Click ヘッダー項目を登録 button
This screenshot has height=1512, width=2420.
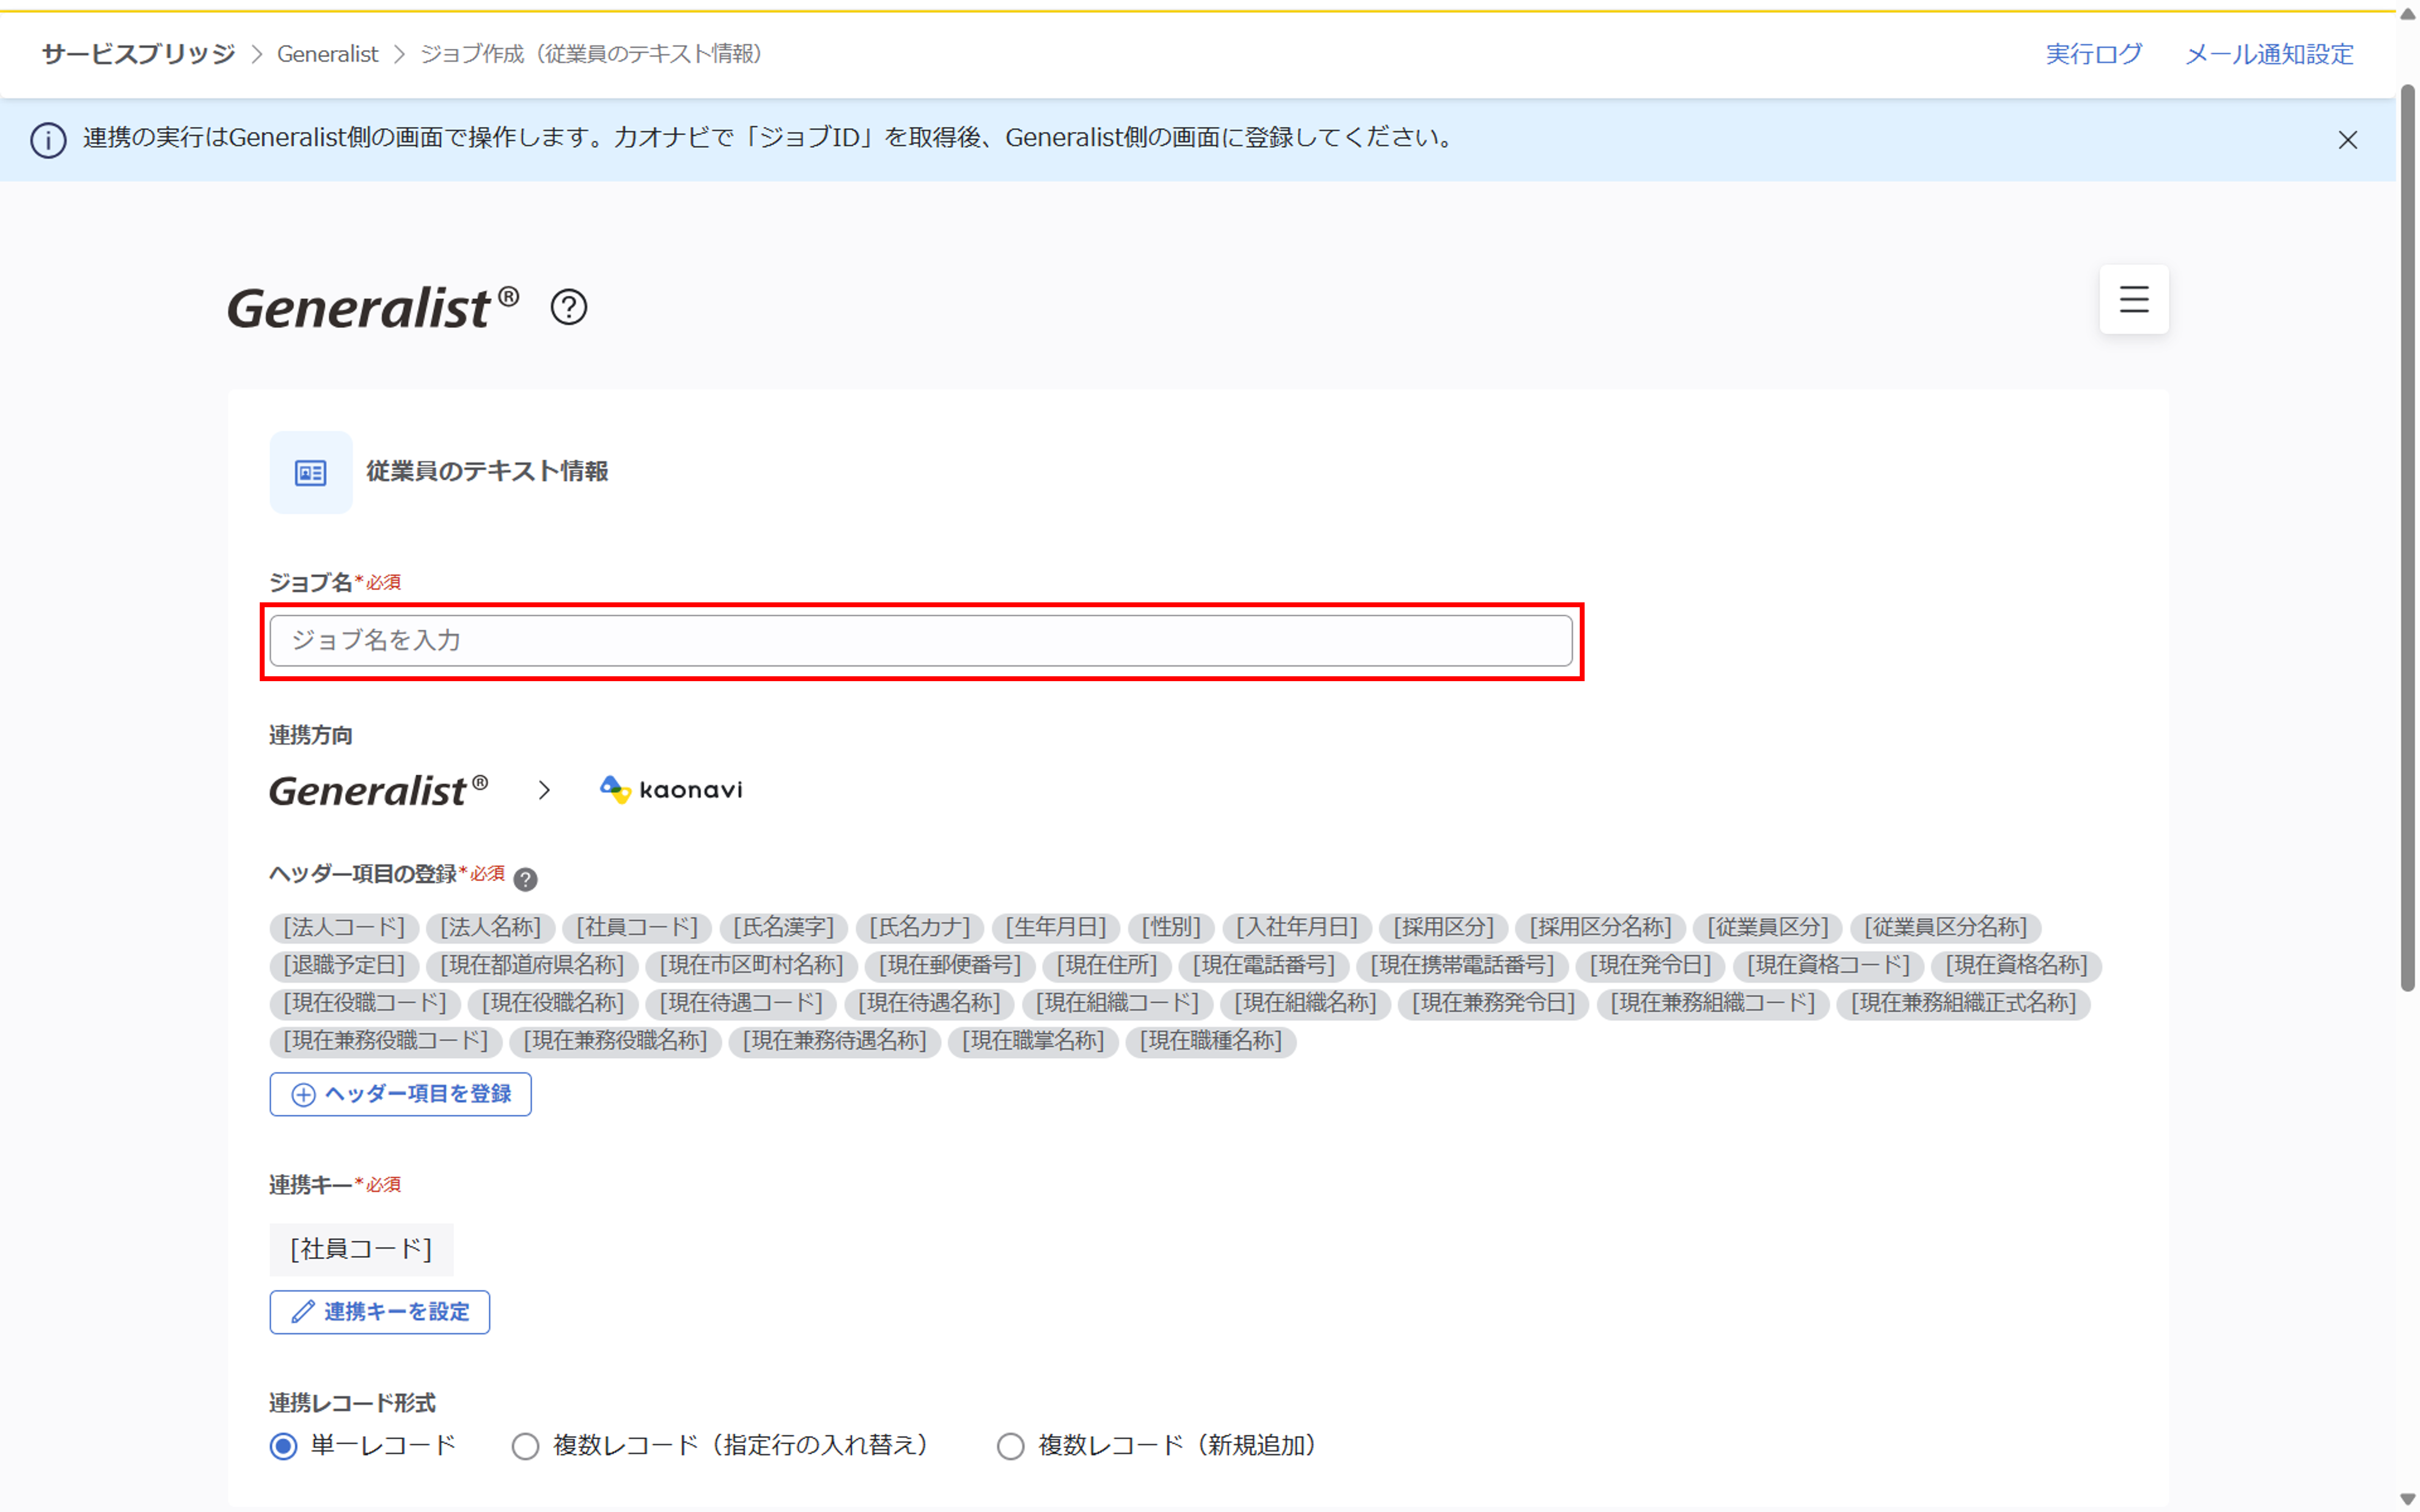click(400, 1094)
